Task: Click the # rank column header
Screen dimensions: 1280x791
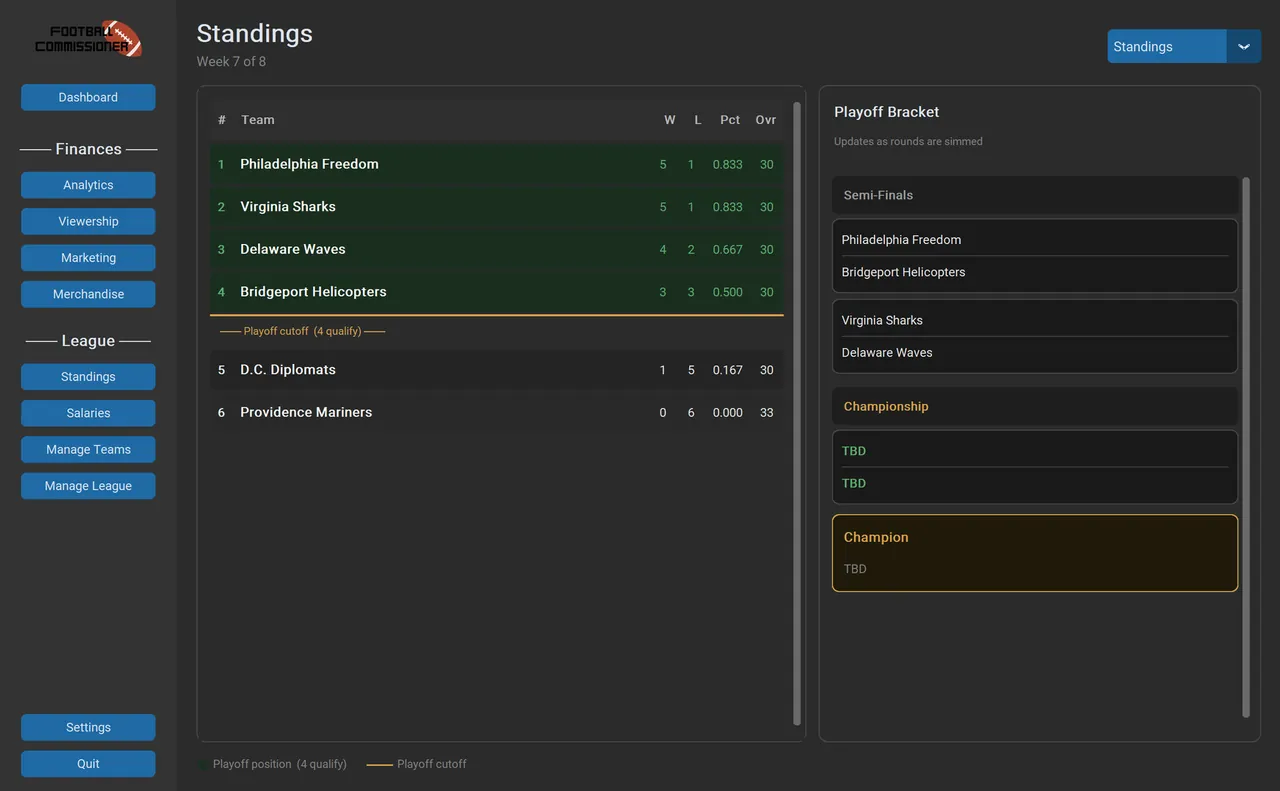Action: [x=222, y=120]
